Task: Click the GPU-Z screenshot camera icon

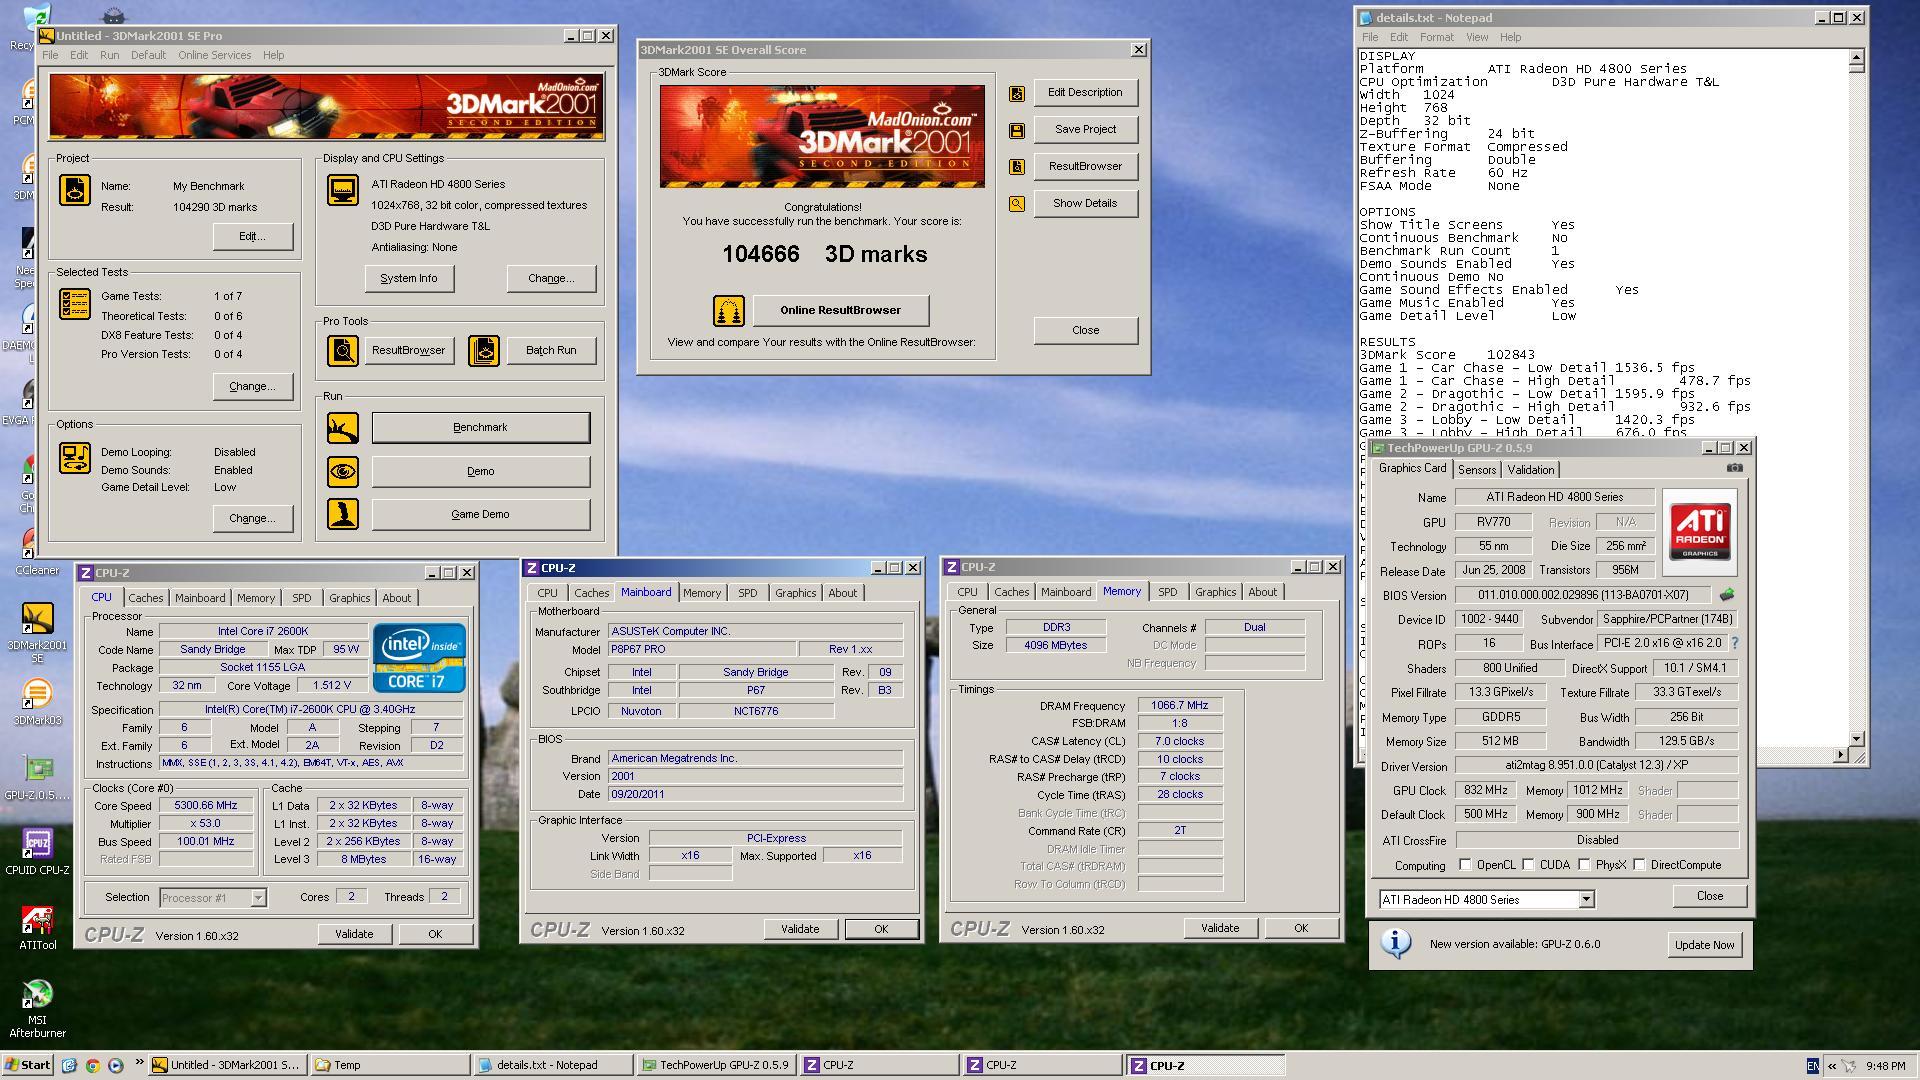Action: 1734,468
